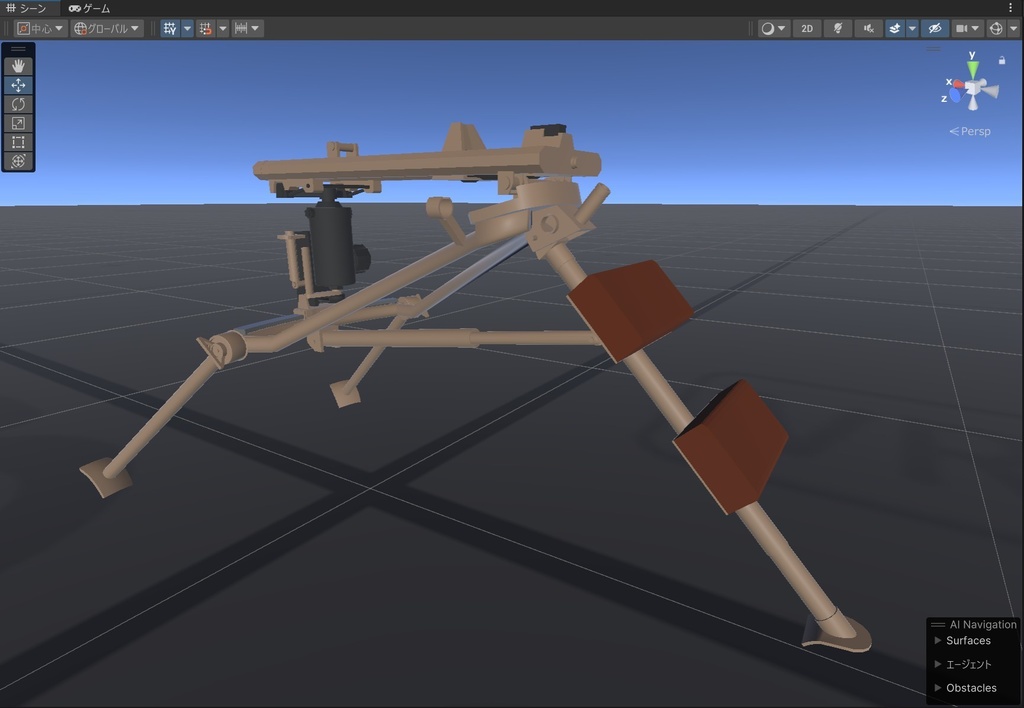Toggle the scene gizmo lock icon

coord(1002,60)
